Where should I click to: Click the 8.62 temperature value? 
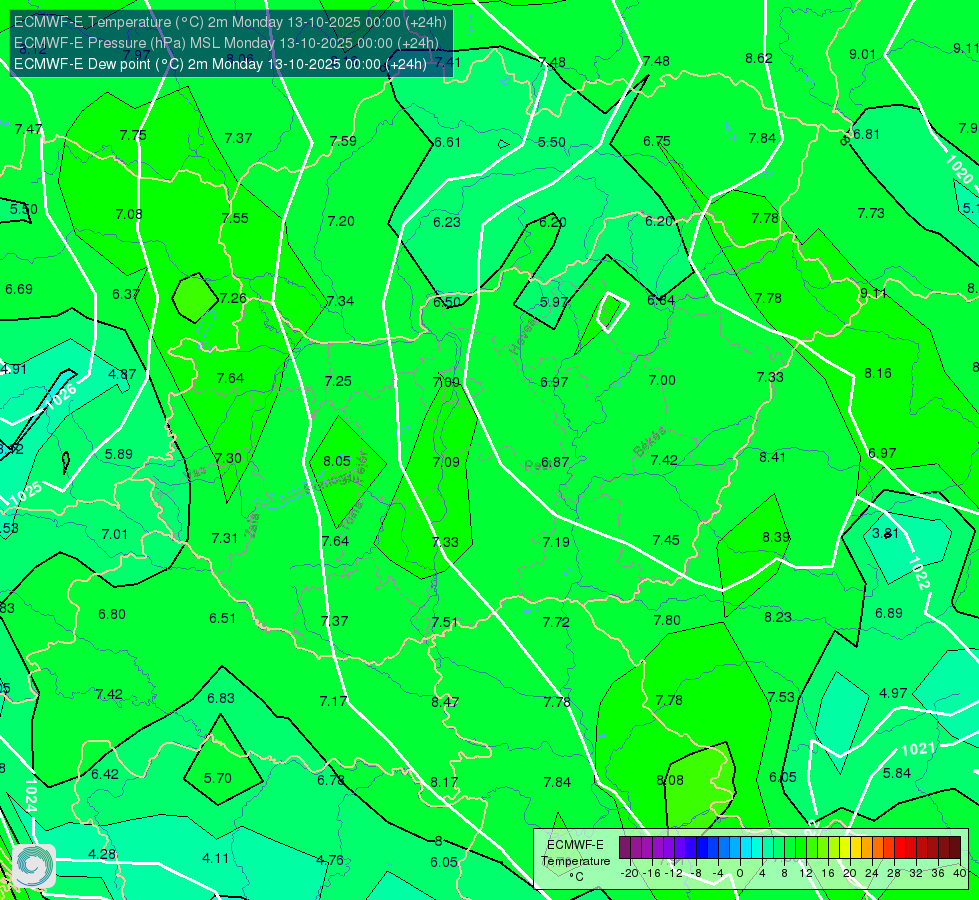tap(759, 59)
